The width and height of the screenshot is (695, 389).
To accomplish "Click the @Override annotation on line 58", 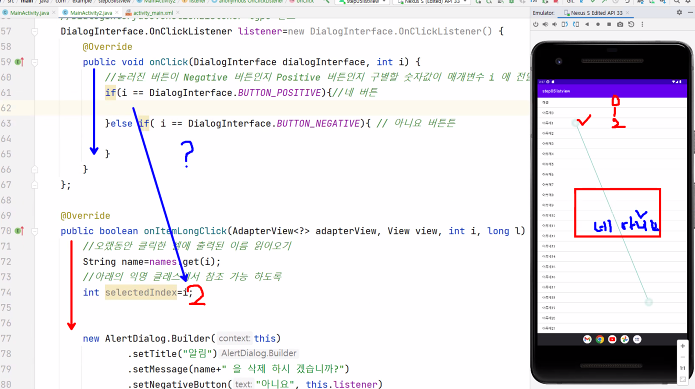I will pos(107,47).
